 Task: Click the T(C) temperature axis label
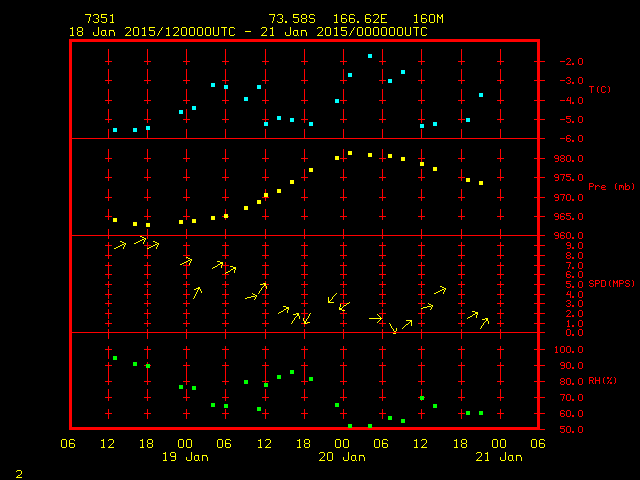(x=599, y=89)
